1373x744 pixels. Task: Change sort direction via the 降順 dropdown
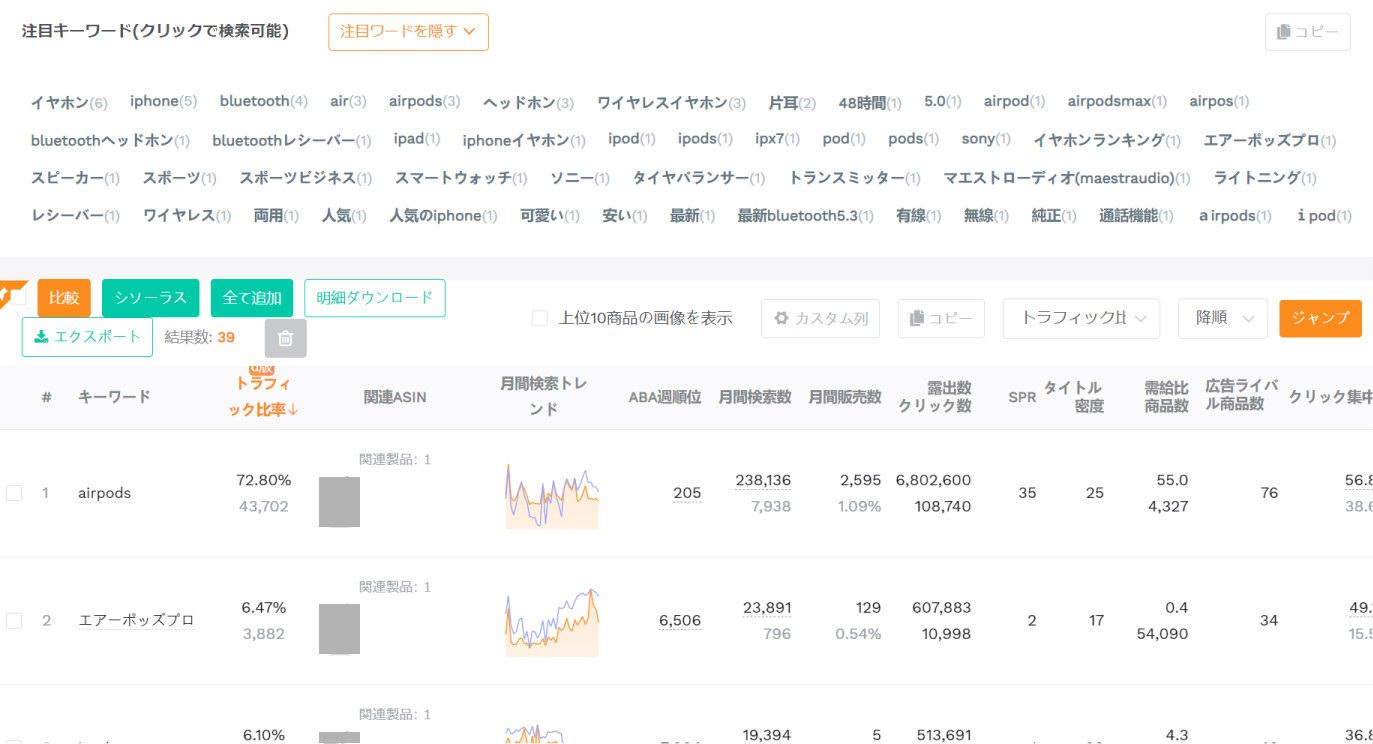1222,318
